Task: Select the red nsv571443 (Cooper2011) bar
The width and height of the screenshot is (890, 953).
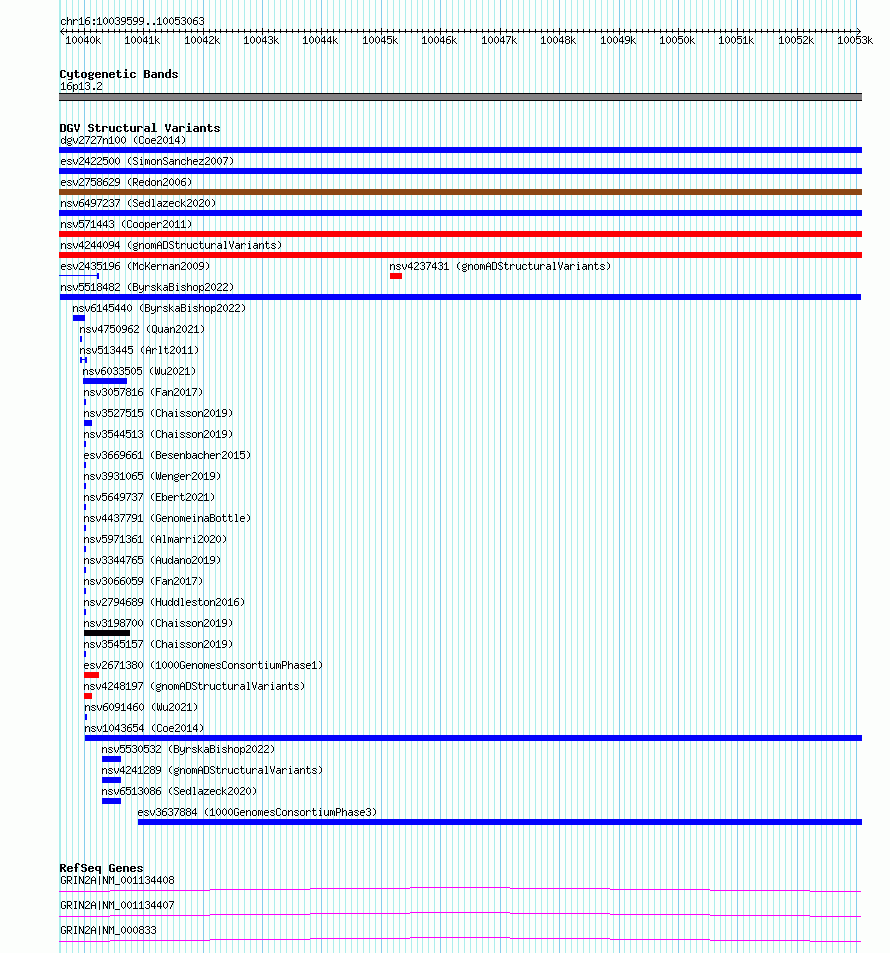Action: coord(460,234)
